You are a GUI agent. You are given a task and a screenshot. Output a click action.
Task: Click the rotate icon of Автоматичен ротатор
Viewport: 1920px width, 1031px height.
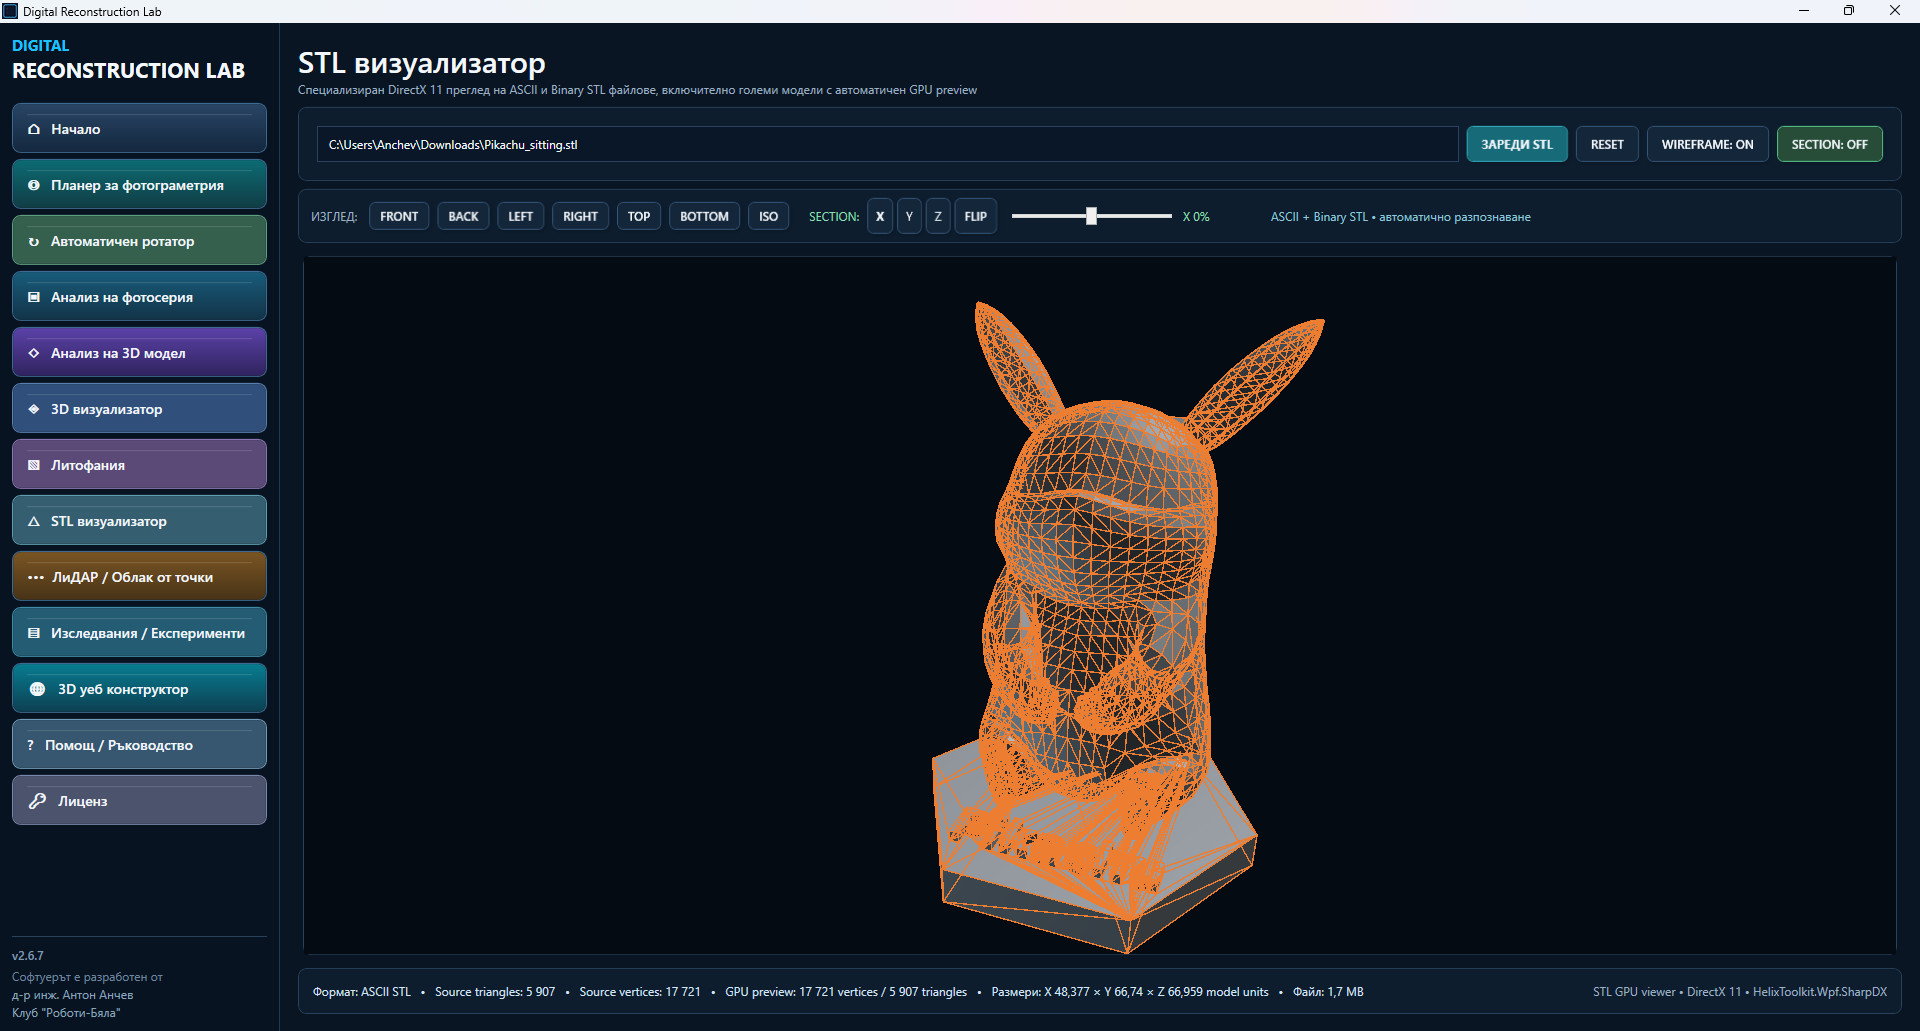click(x=34, y=241)
